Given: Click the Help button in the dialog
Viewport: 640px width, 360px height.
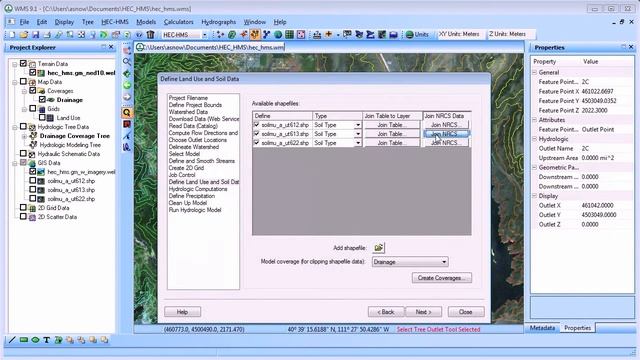Looking at the screenshot, I should tap(182, 312).
